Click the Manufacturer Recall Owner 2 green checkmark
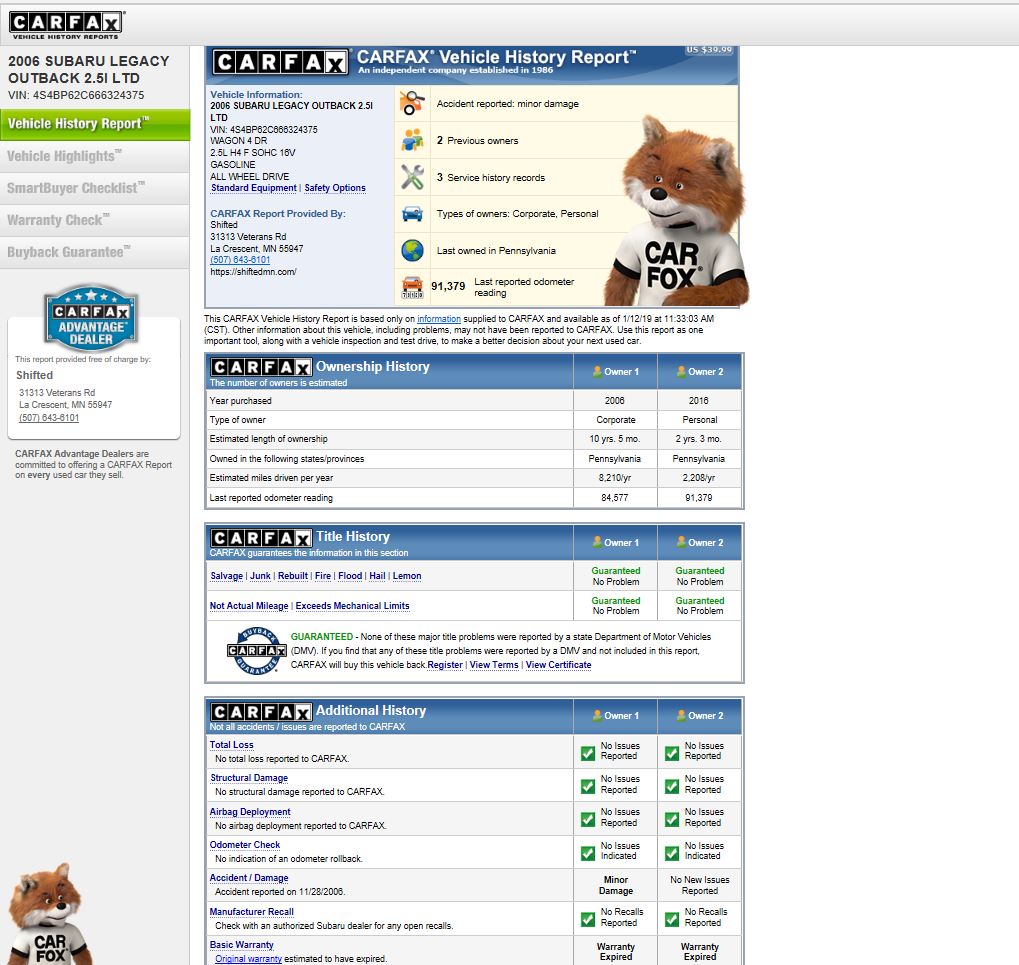The height and width of the screenshot is (965, 1019). tap(672, 920)
